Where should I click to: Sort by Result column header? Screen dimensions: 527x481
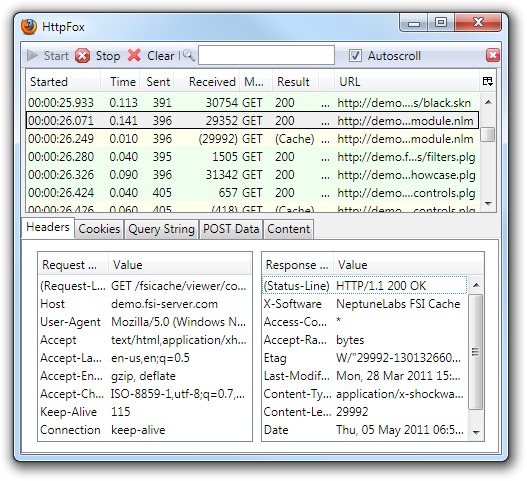[x=295, y=82]
